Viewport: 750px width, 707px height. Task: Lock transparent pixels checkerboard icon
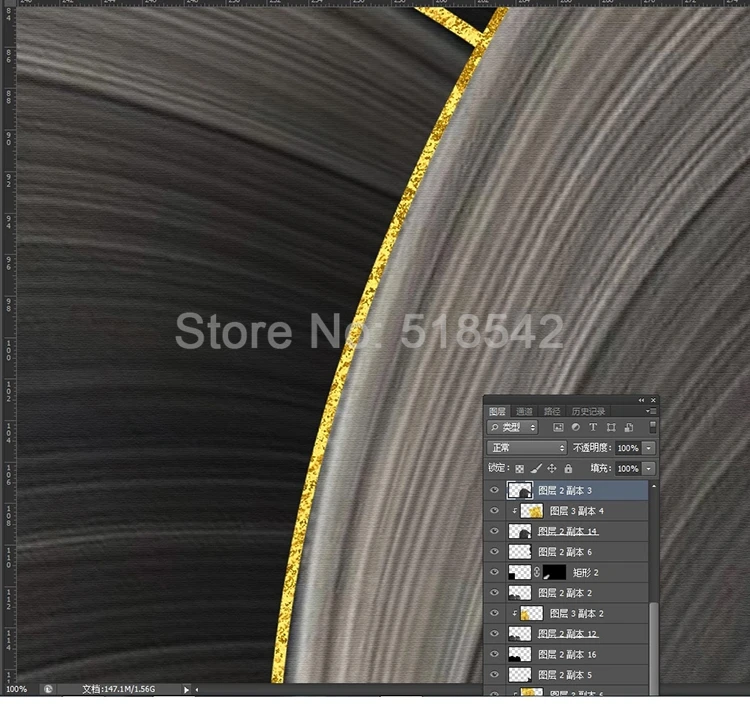[520, 468]
